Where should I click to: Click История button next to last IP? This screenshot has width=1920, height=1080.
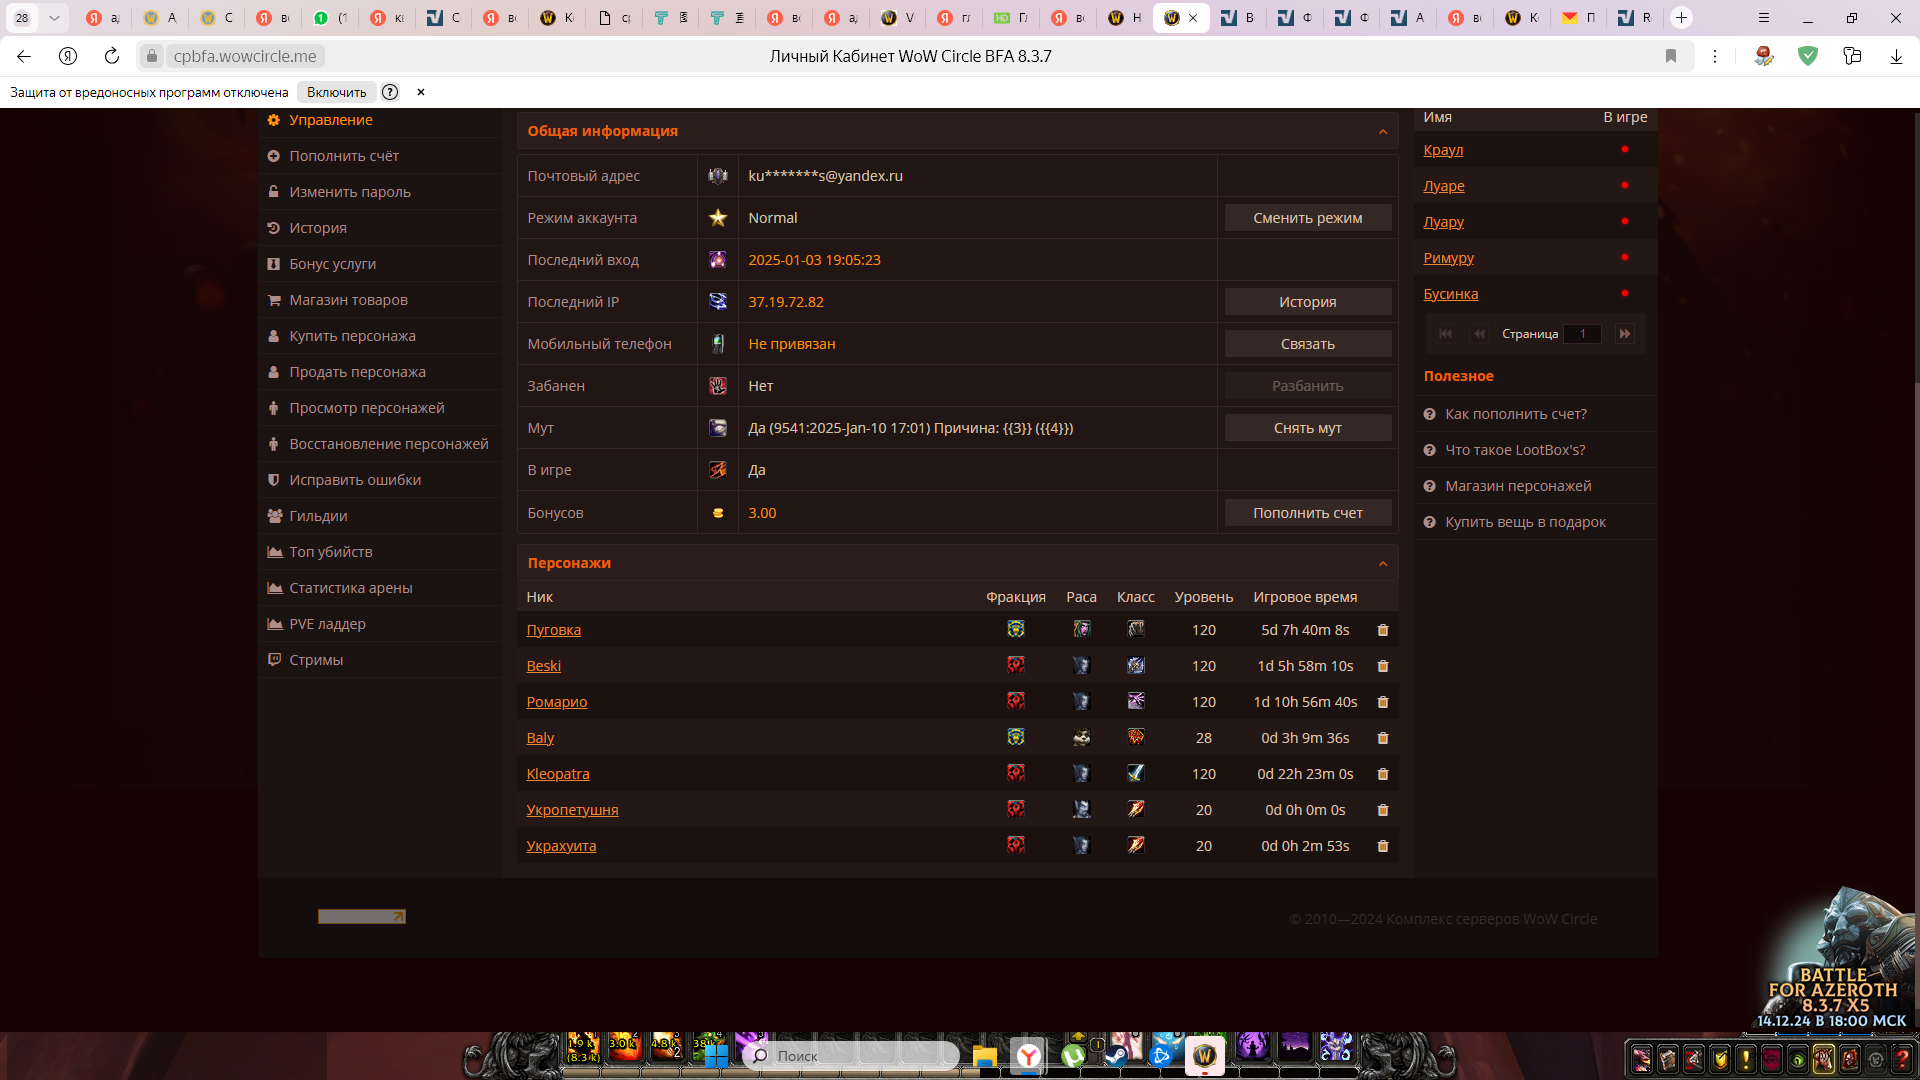click(1308, 302)
